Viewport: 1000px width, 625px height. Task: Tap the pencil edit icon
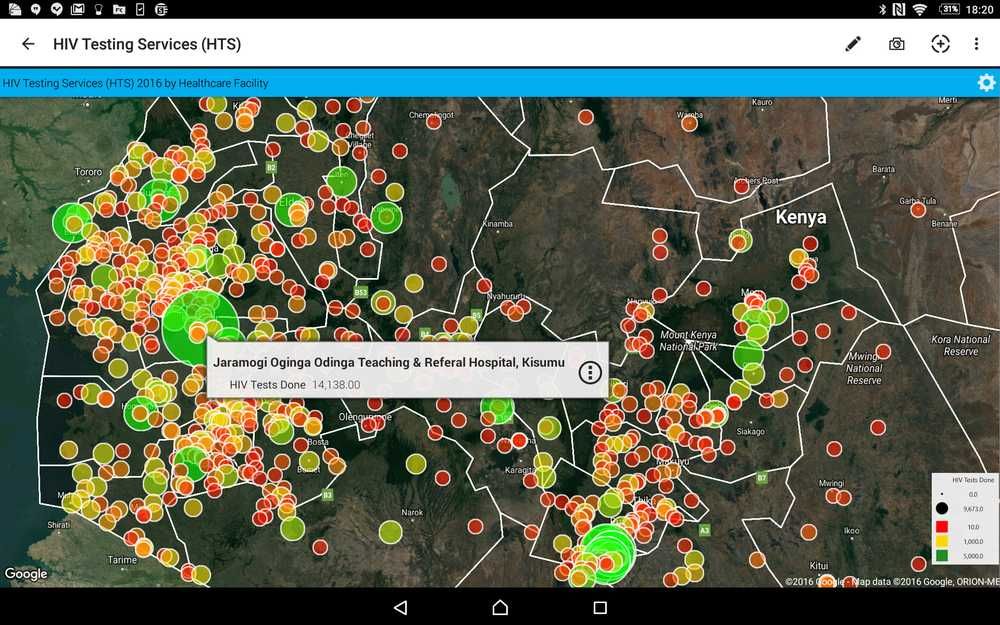pyautogui.click(x=853, y=44)
